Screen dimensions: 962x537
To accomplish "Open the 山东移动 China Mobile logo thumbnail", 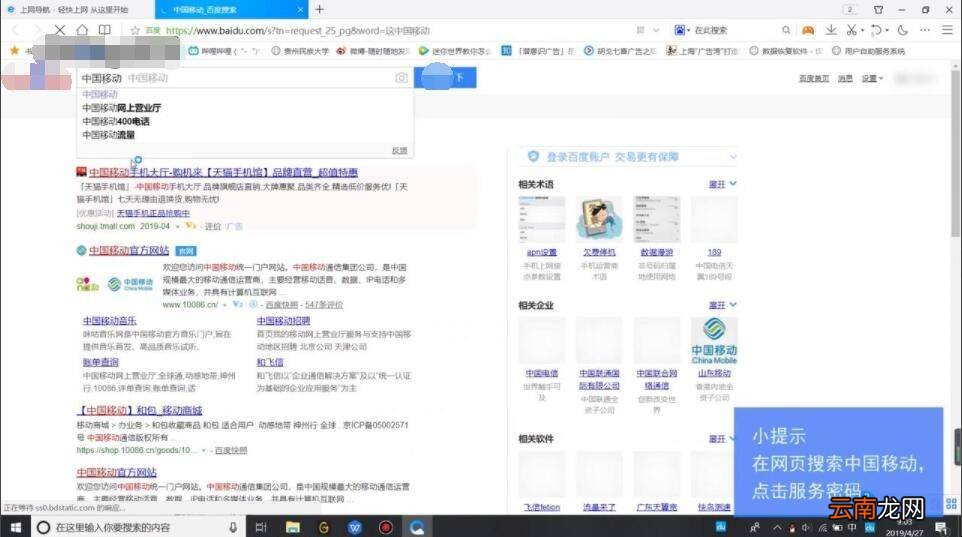I will click(x=714, y=341).
